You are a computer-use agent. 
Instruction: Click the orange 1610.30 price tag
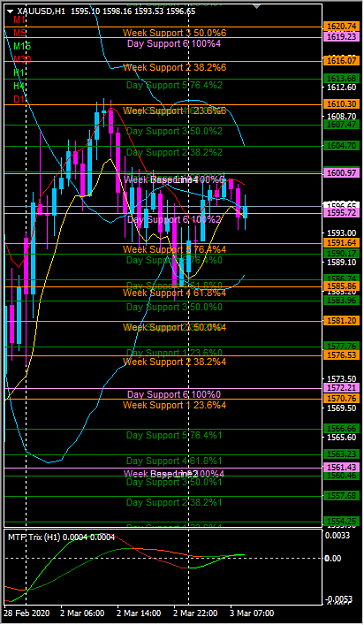tap(342, 104)
